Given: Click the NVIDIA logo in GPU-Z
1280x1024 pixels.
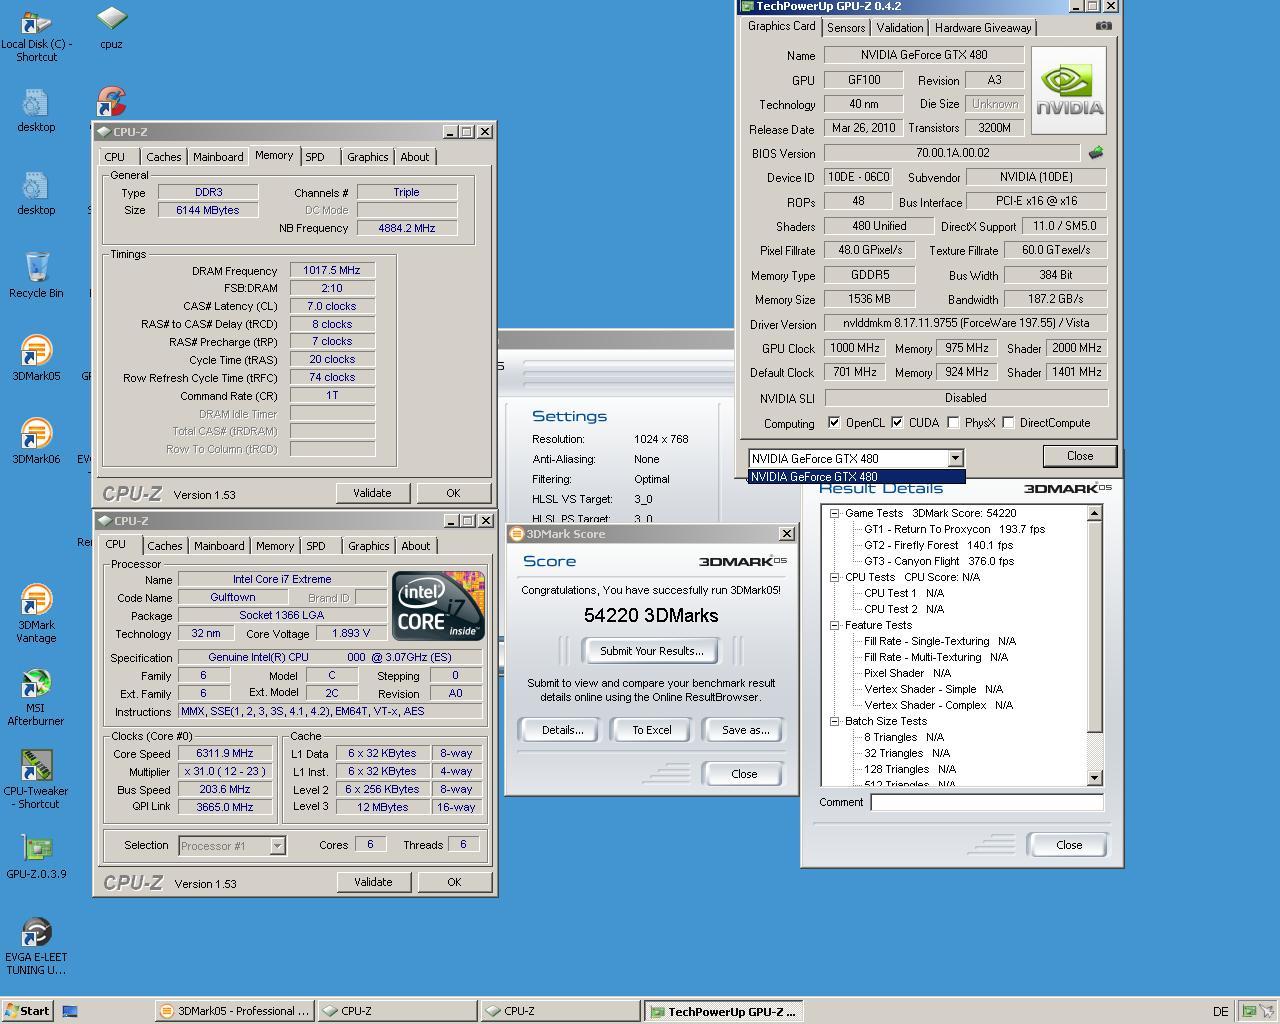Looking at the screenshot, I should (x=1069, y=91).
